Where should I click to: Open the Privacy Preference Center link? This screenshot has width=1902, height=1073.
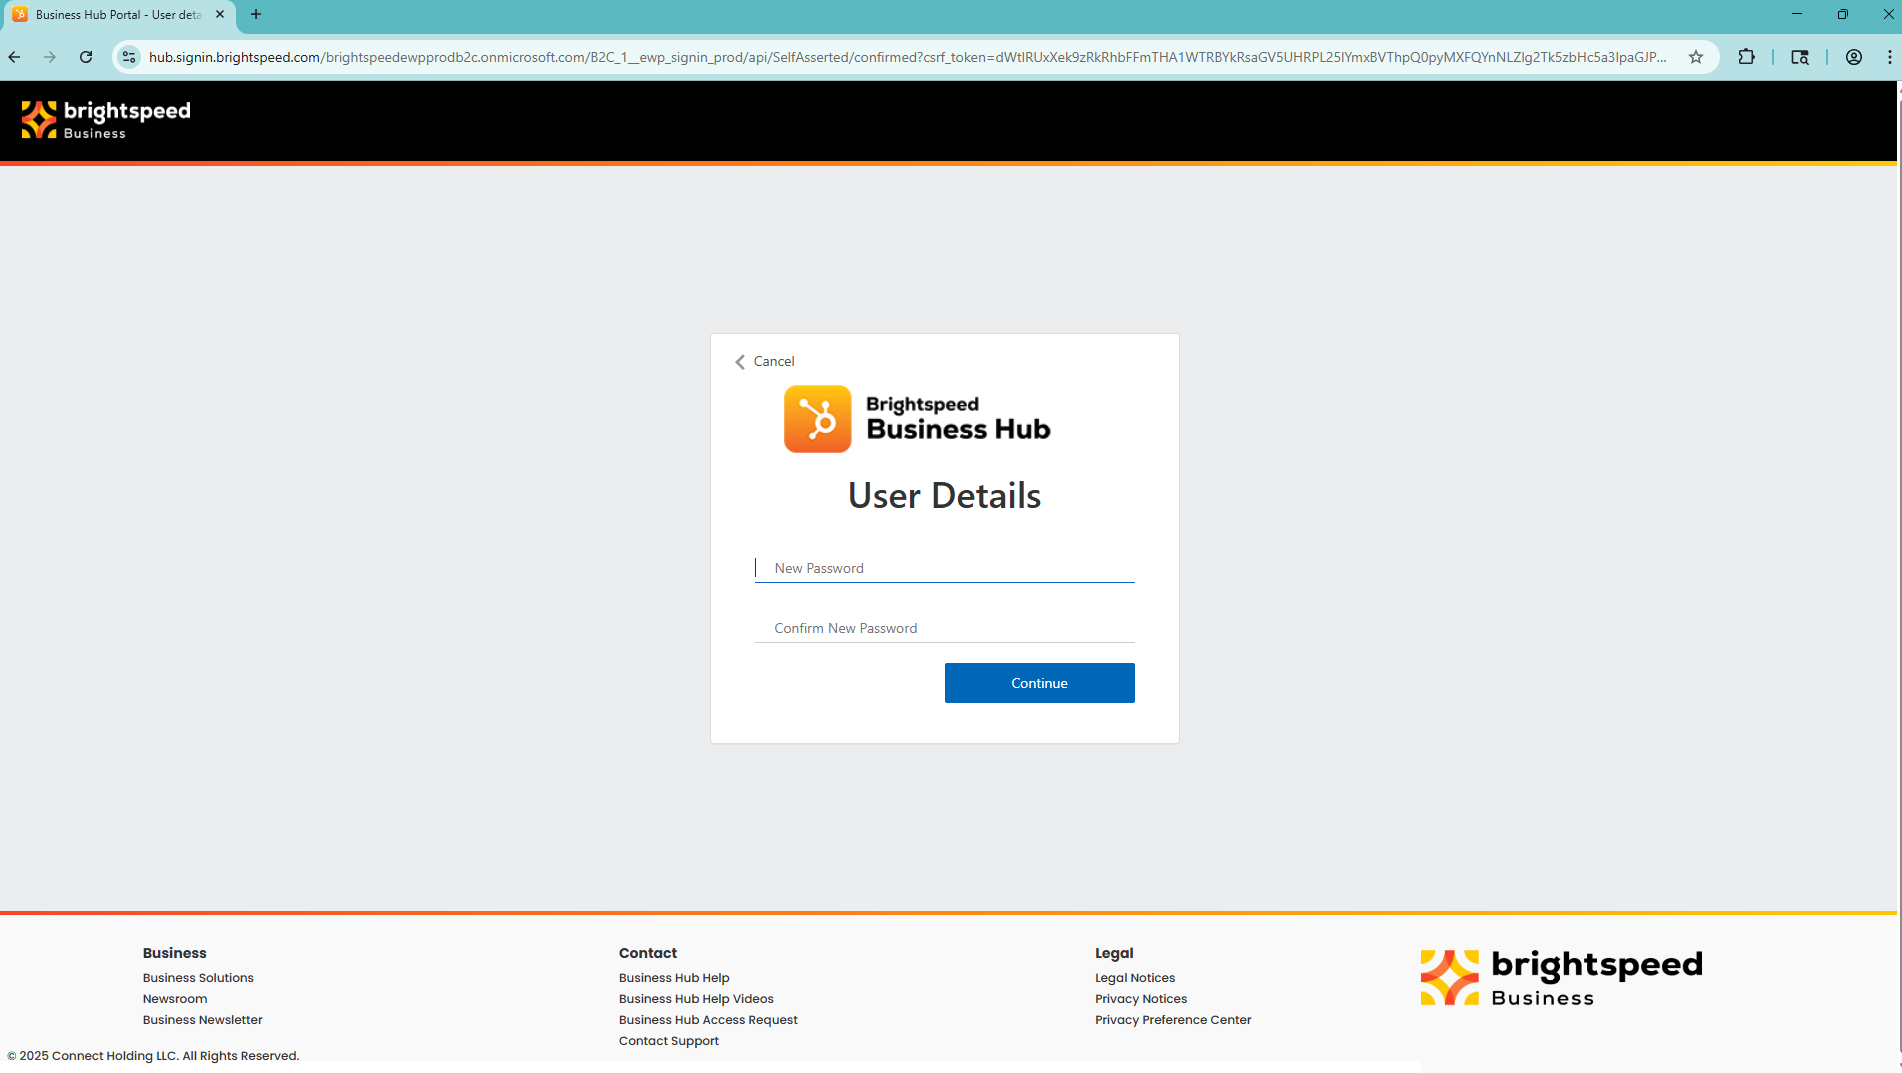(x=1173, y=1020)
